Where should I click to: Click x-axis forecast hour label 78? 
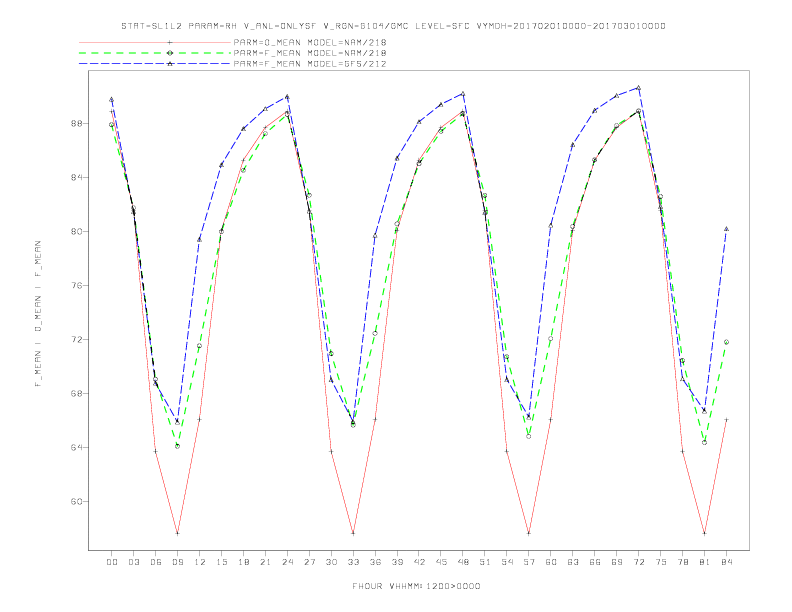point(683,562)
